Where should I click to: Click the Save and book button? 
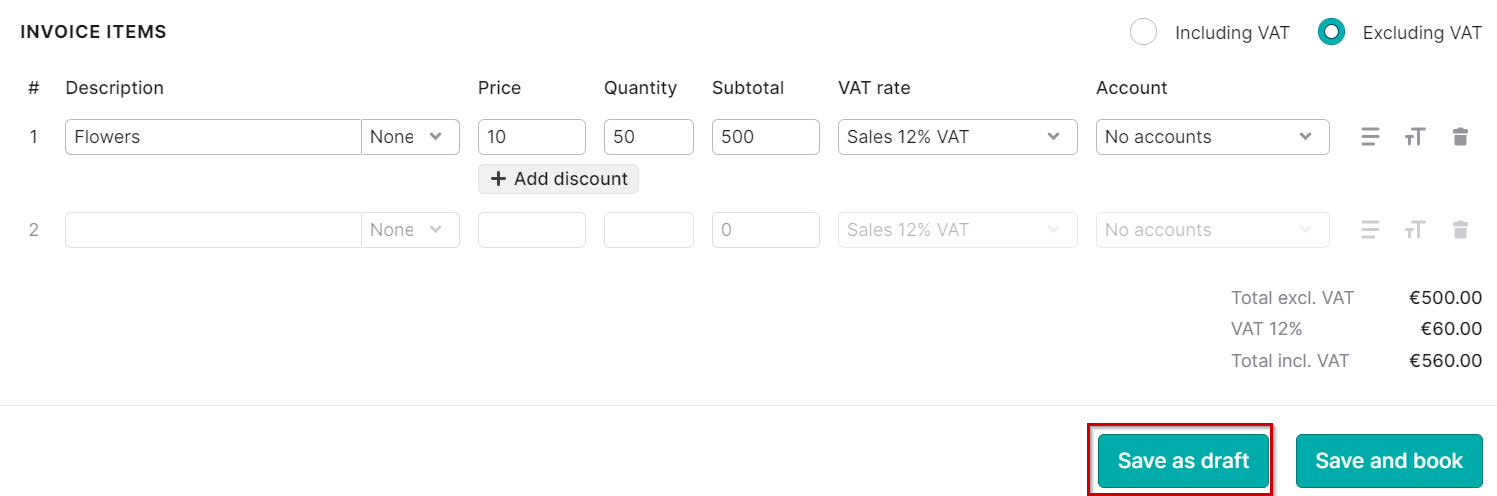1389,461
